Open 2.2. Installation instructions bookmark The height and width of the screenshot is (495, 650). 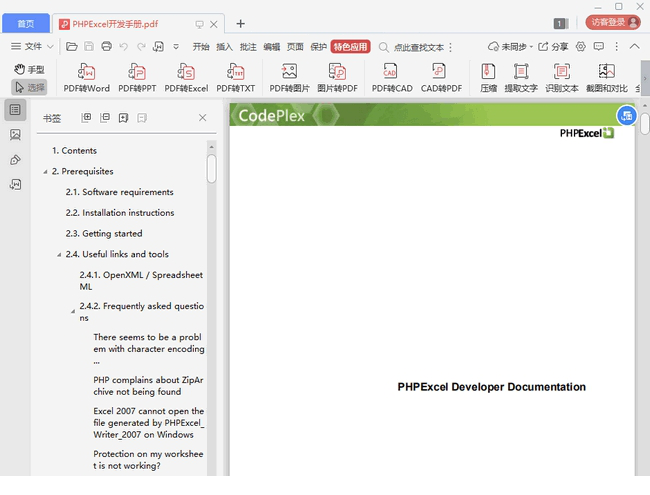(120, 213)
